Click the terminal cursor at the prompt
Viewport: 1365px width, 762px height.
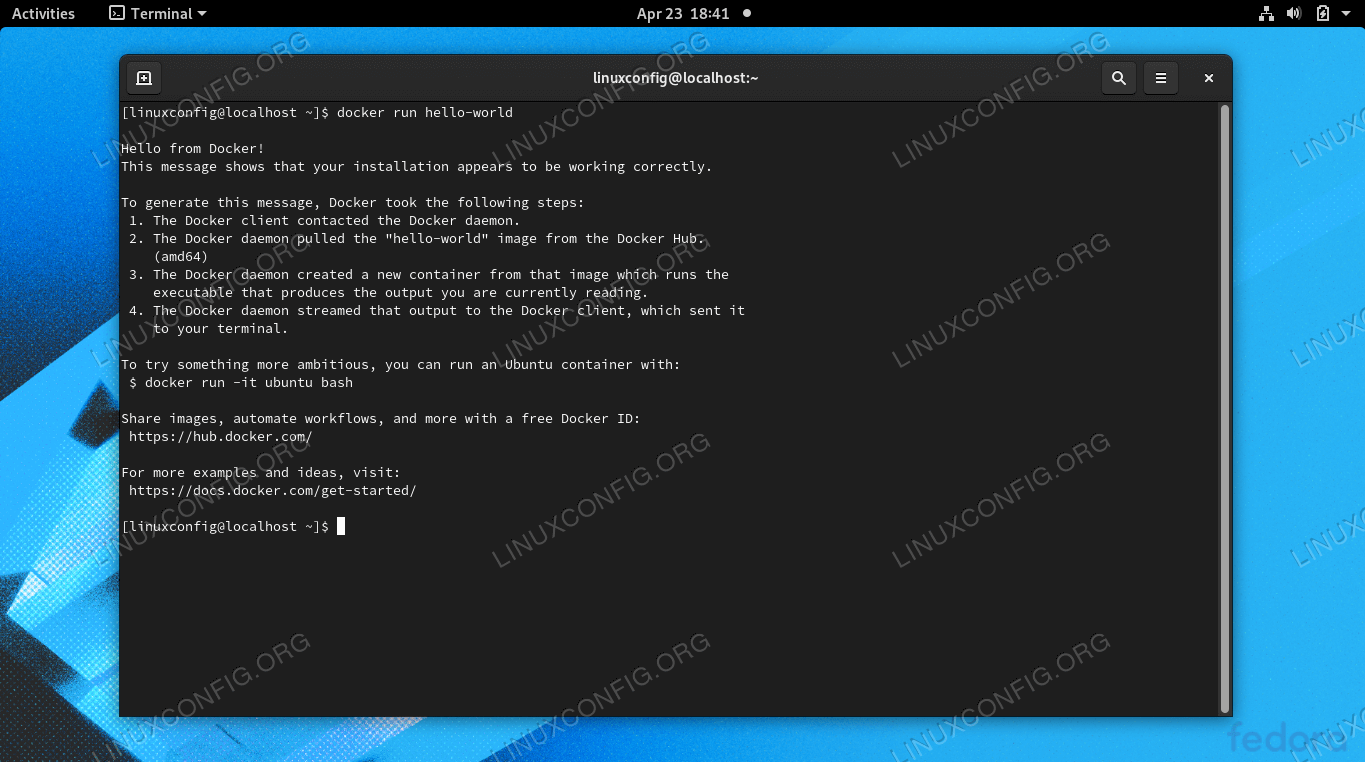[x=341, y=526]
